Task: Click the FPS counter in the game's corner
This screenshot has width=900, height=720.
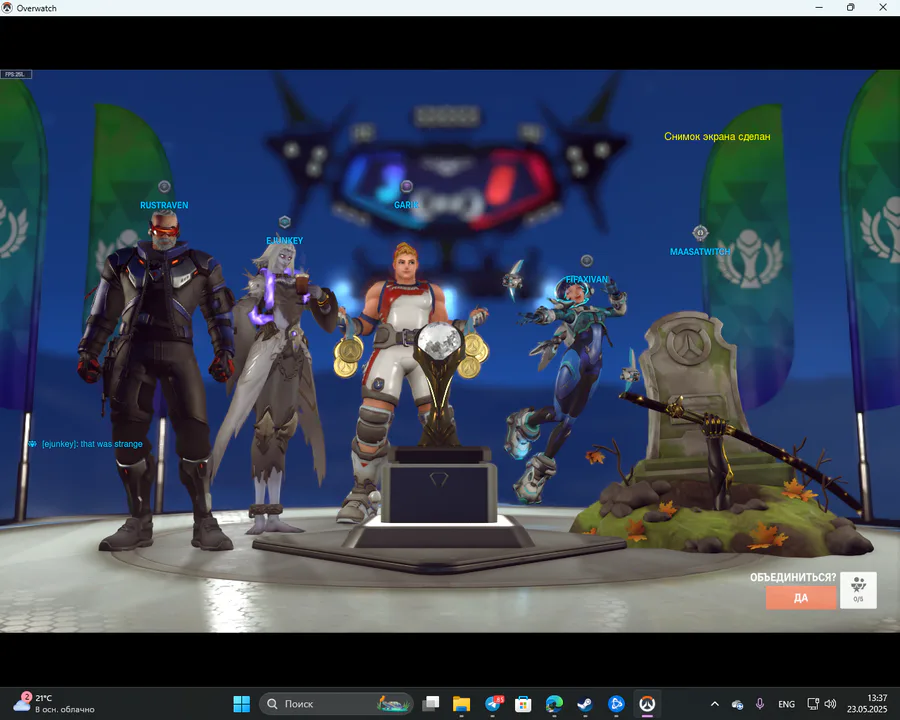Action: click(16, 74)
